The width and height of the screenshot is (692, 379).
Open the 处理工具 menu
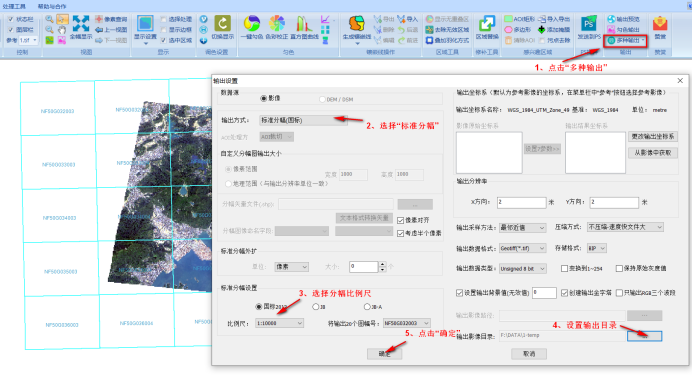14,7
